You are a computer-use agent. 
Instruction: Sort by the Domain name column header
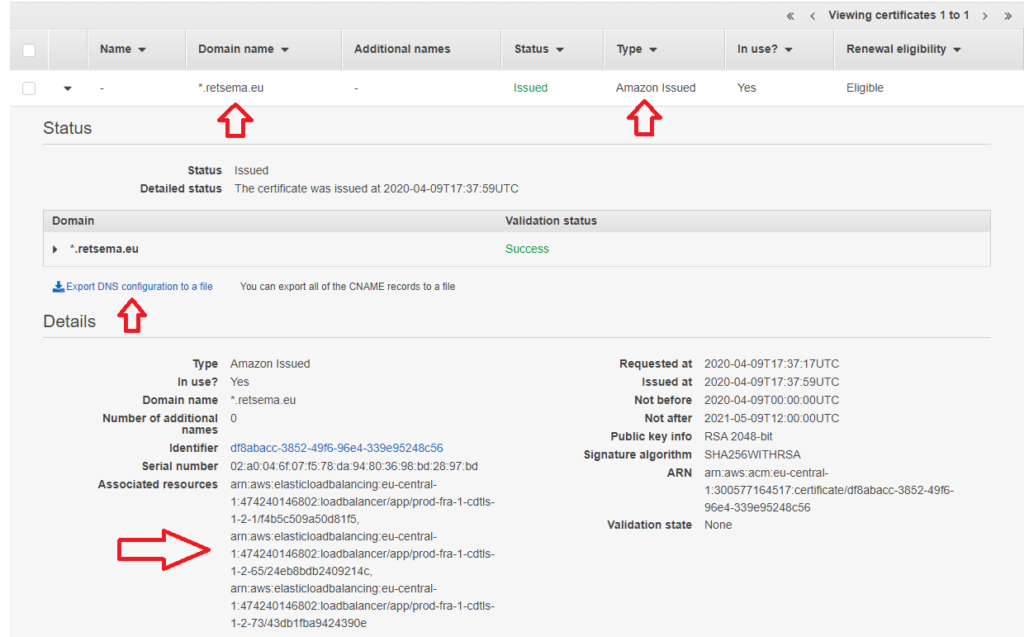point(243,49)
